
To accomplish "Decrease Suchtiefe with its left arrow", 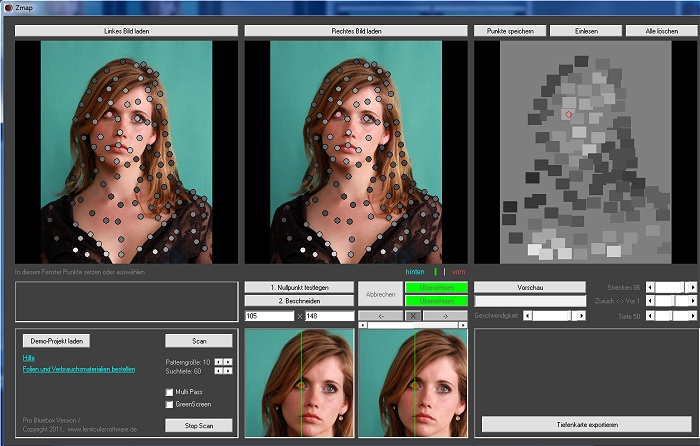I will coord(219,371).
